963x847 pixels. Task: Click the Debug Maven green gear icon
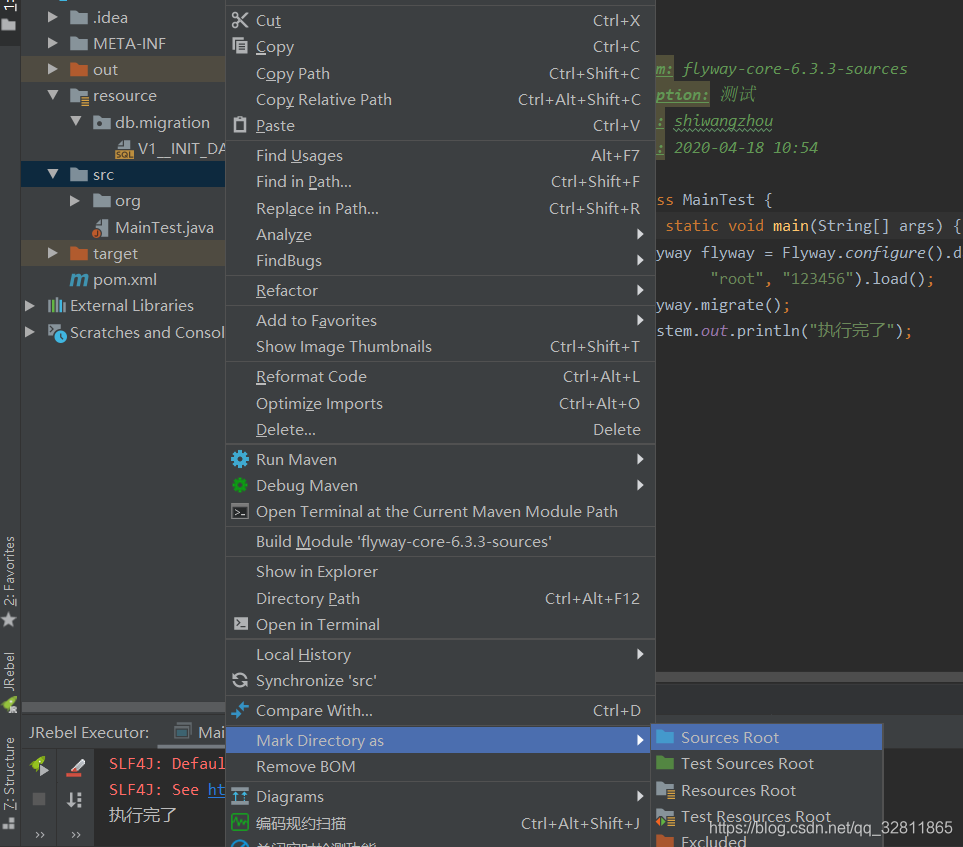pos(240,485)
